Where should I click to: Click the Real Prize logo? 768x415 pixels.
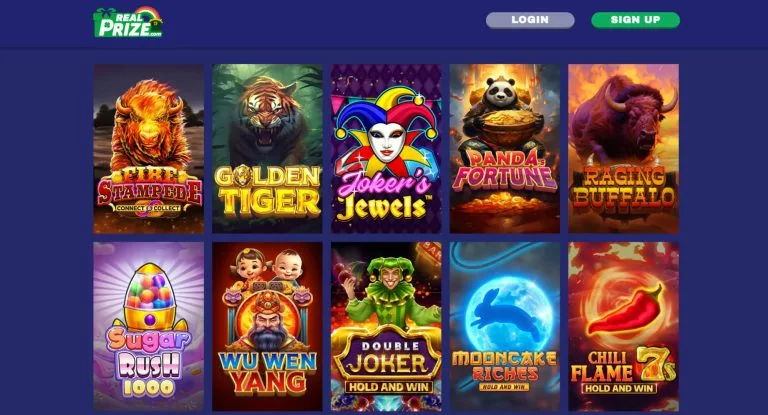[128, 23]
